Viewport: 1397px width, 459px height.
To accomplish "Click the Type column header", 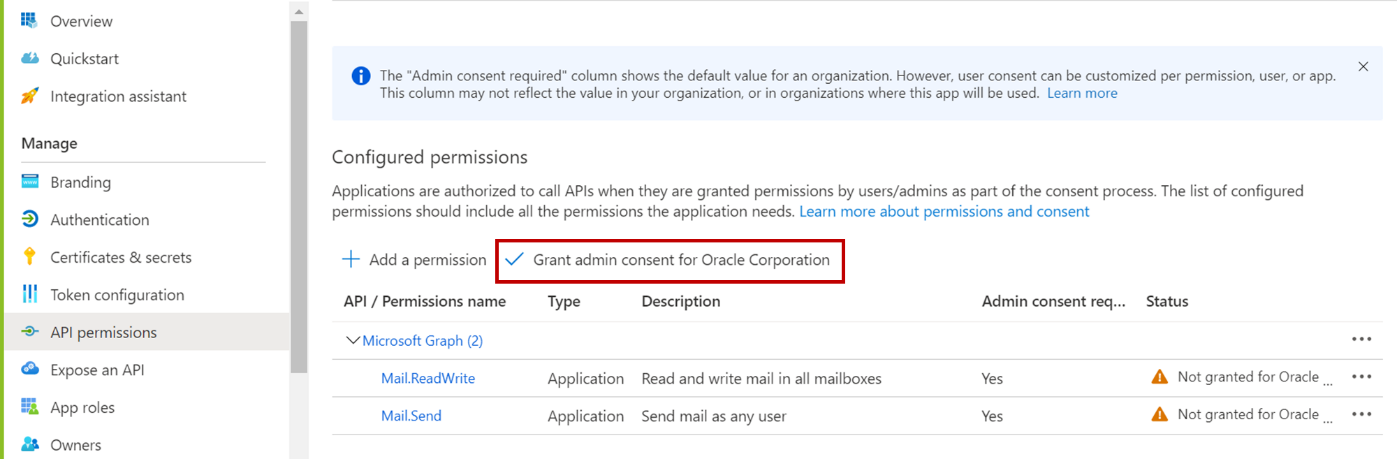I will point(564,301).
